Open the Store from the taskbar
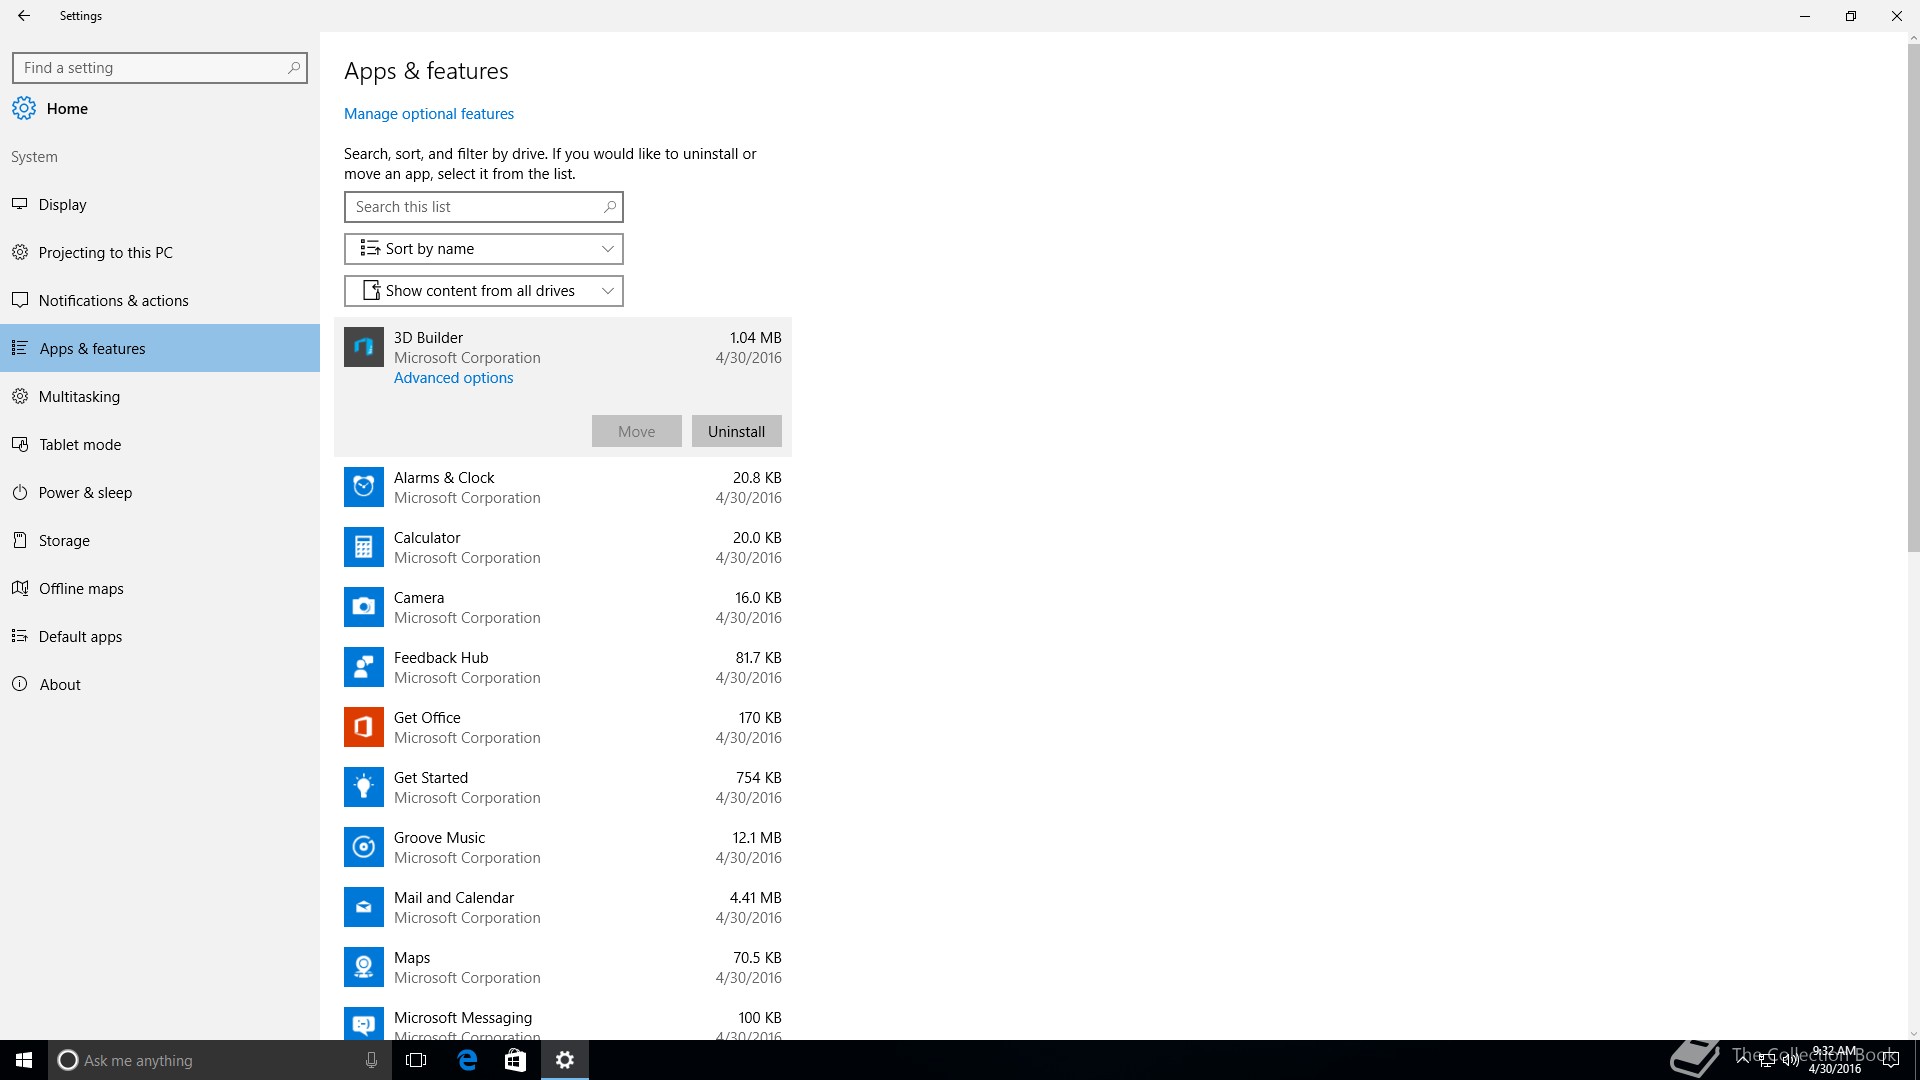Image resolution: width=1920 pixels, height=1080 pixels. (x=515, y=1060)
